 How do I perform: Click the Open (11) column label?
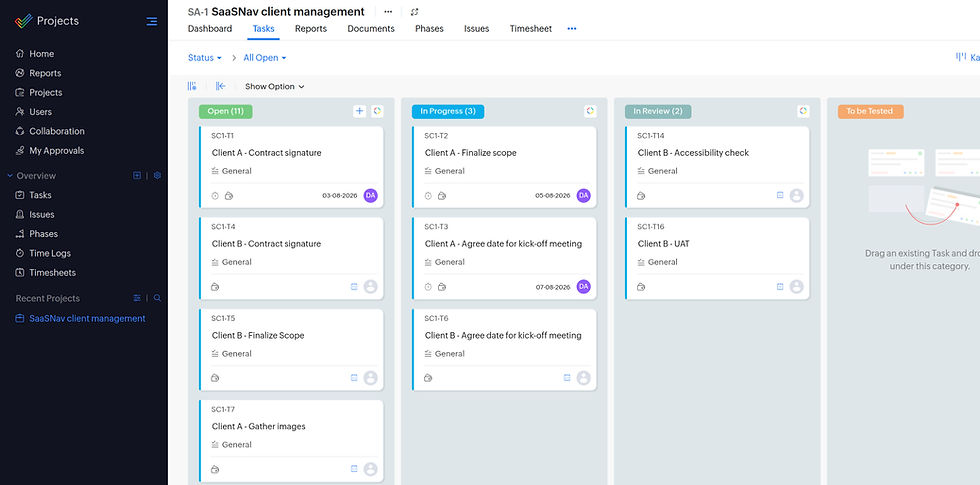(226, 111)
